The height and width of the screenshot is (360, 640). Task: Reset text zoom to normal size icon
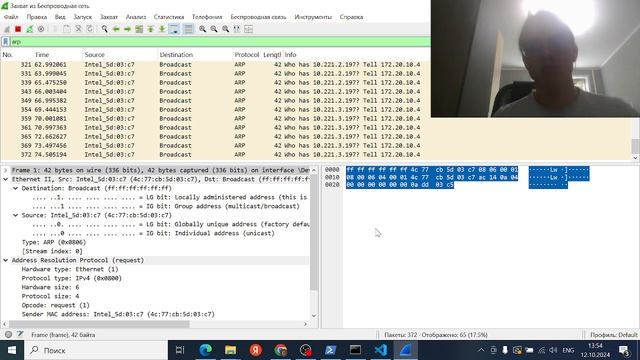(225, 29)
